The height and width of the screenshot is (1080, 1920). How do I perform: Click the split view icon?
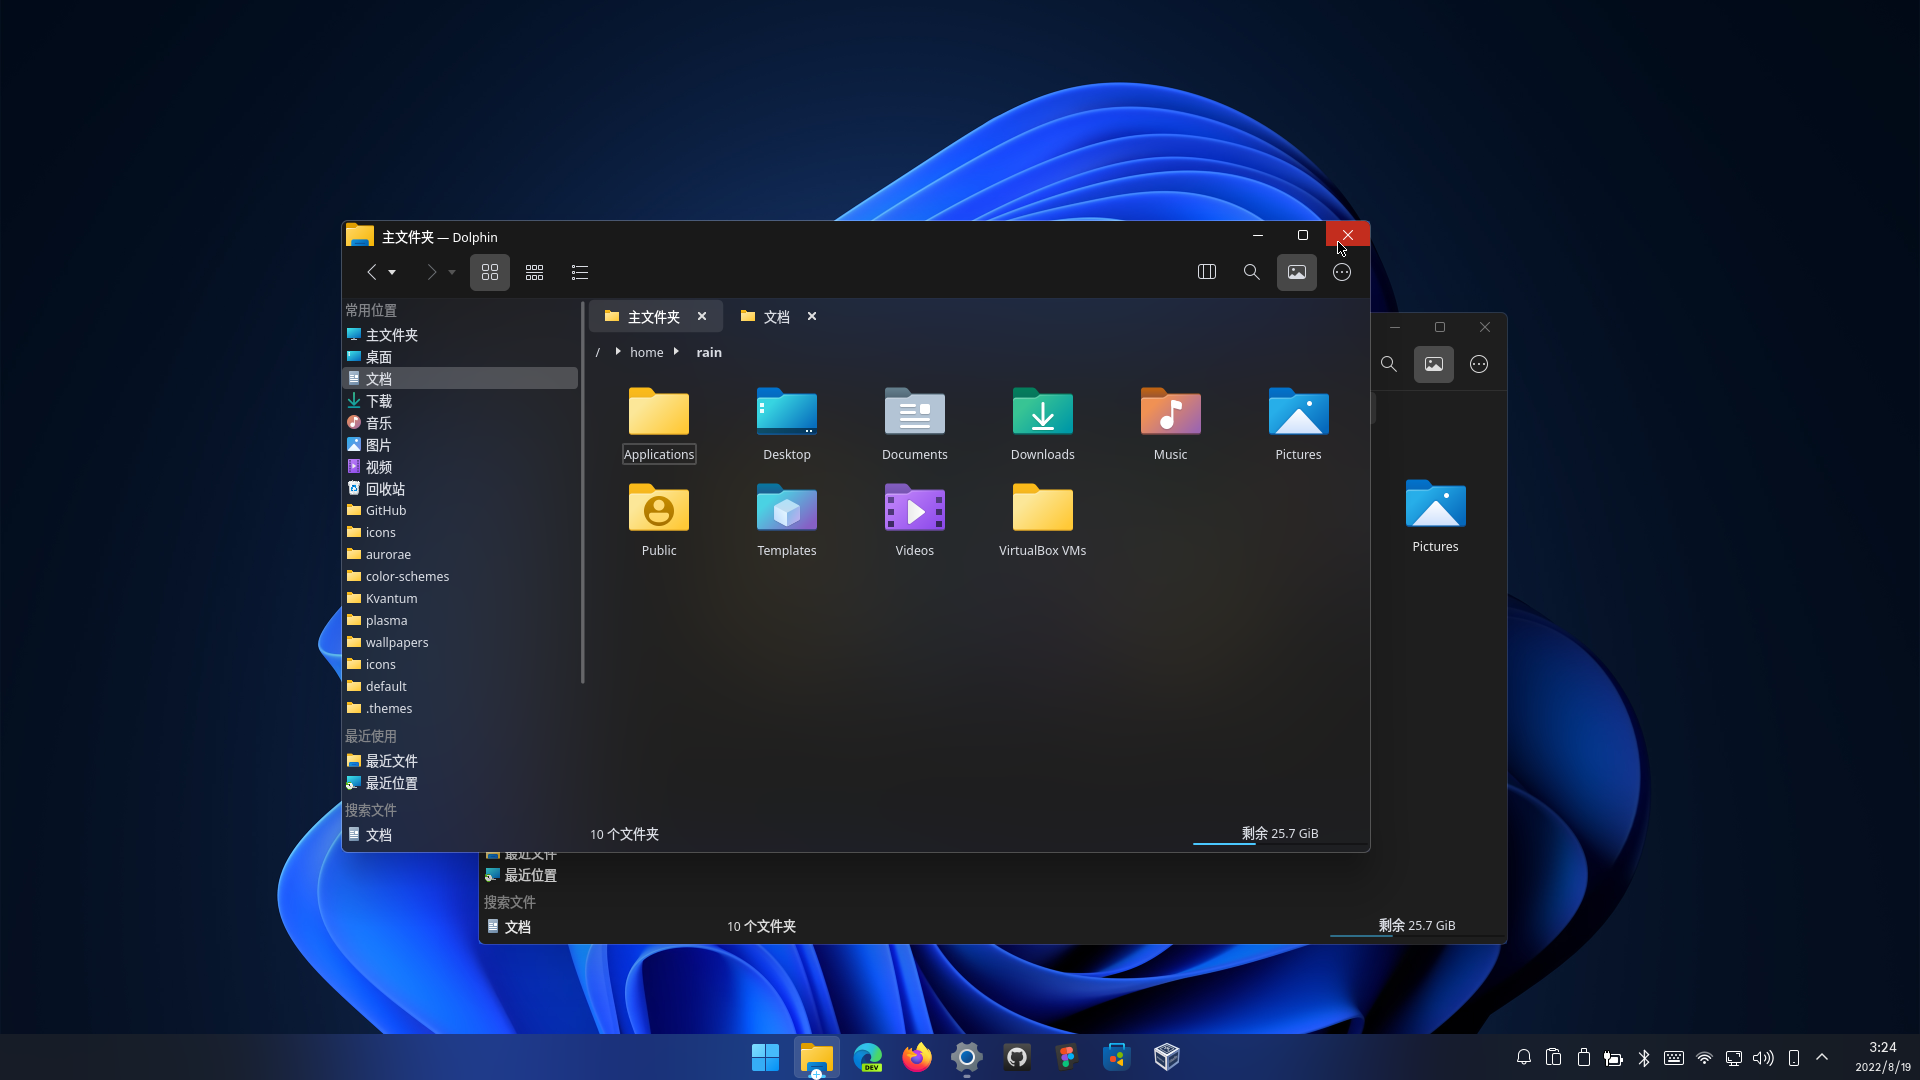click(1206, 272)
